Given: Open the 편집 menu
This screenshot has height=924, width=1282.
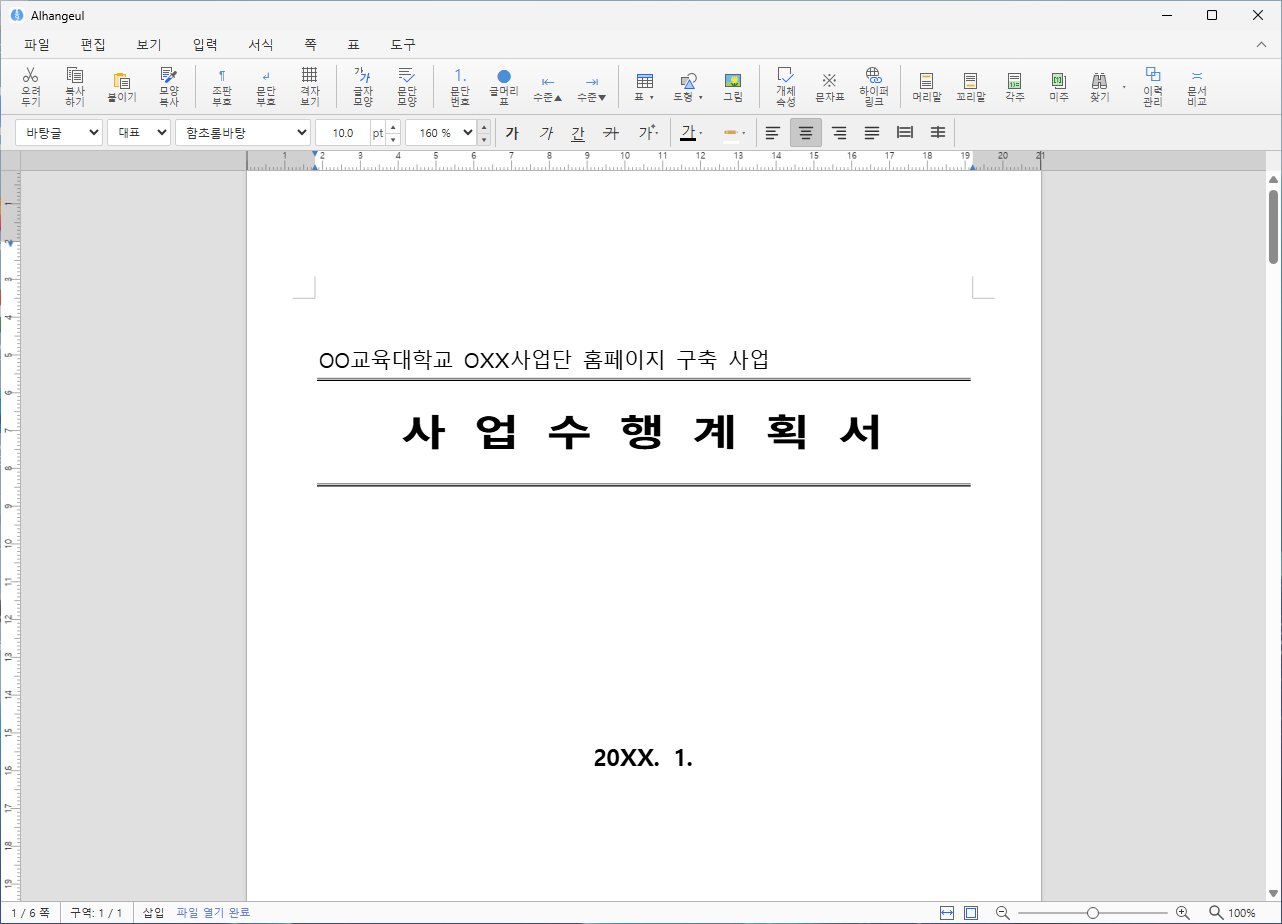Looking at the screenshot, I should coord(93,45).
